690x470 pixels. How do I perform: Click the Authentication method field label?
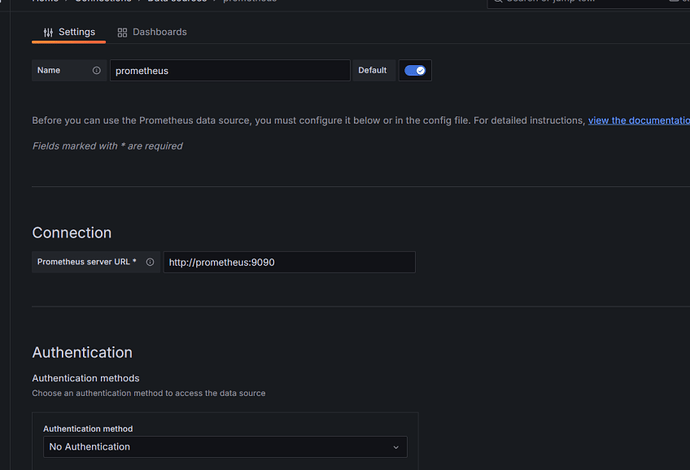pos(88,429)
